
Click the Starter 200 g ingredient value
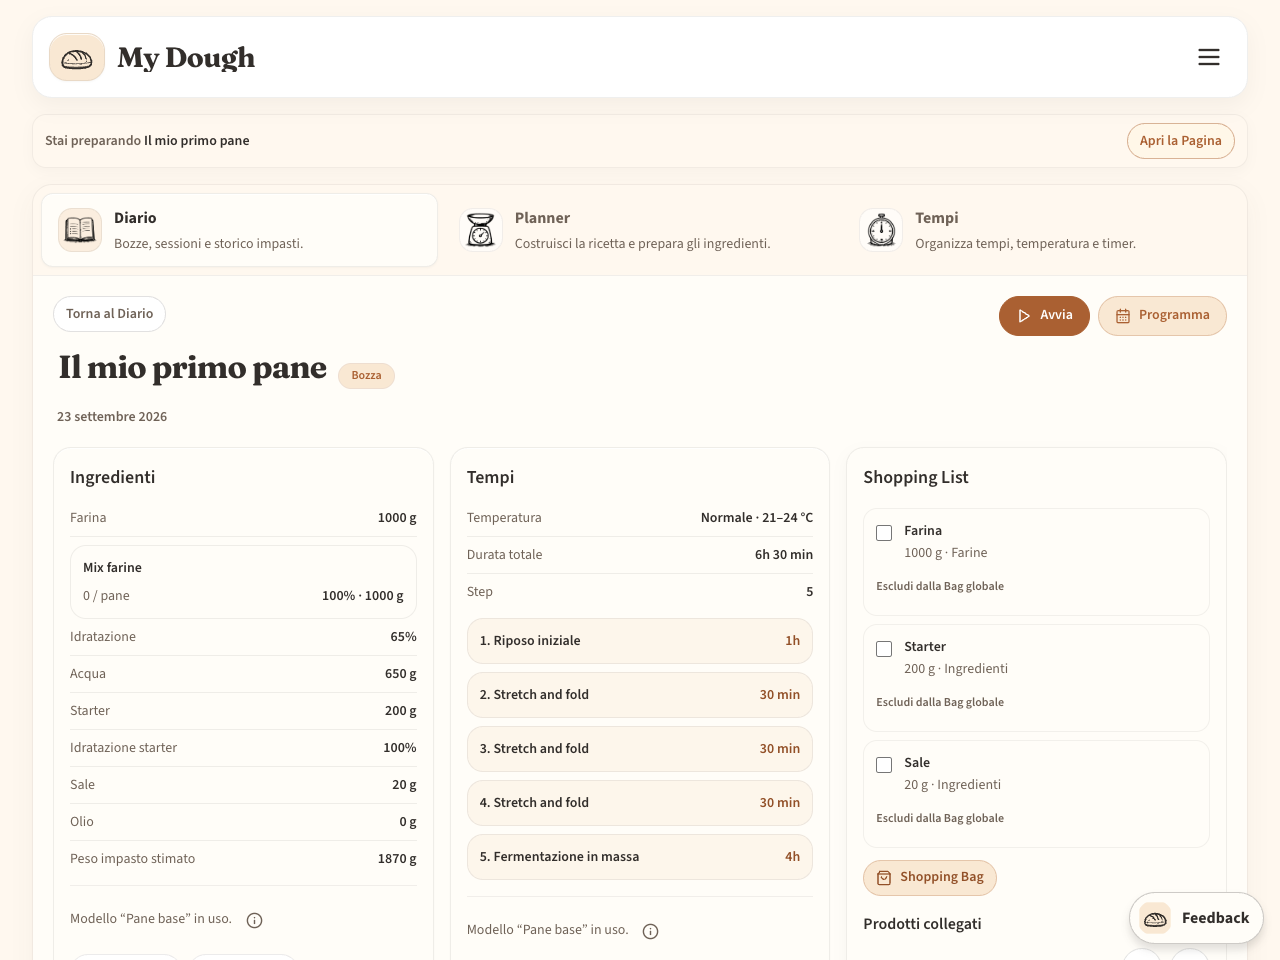tap(401, 711)
